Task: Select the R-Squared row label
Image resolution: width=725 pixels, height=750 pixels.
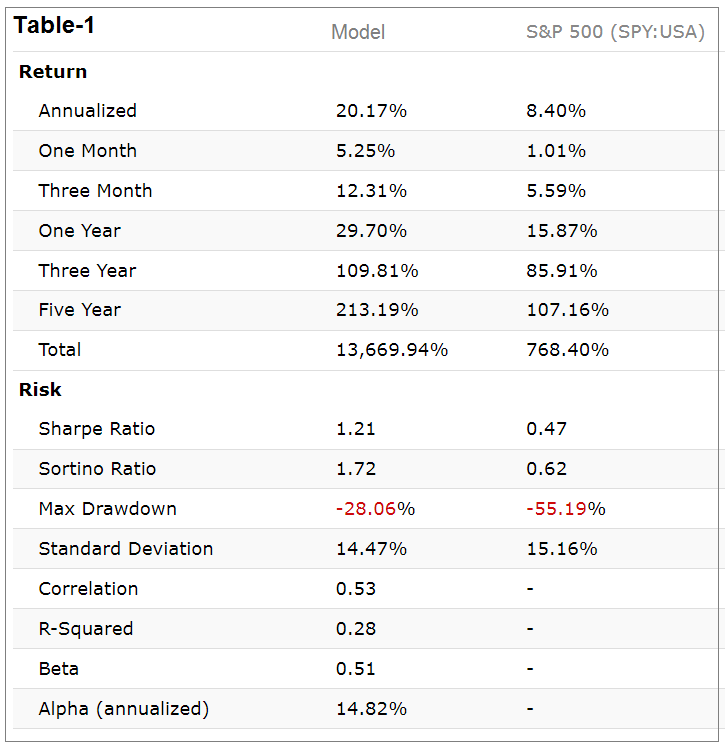Action: coord(86,629)
